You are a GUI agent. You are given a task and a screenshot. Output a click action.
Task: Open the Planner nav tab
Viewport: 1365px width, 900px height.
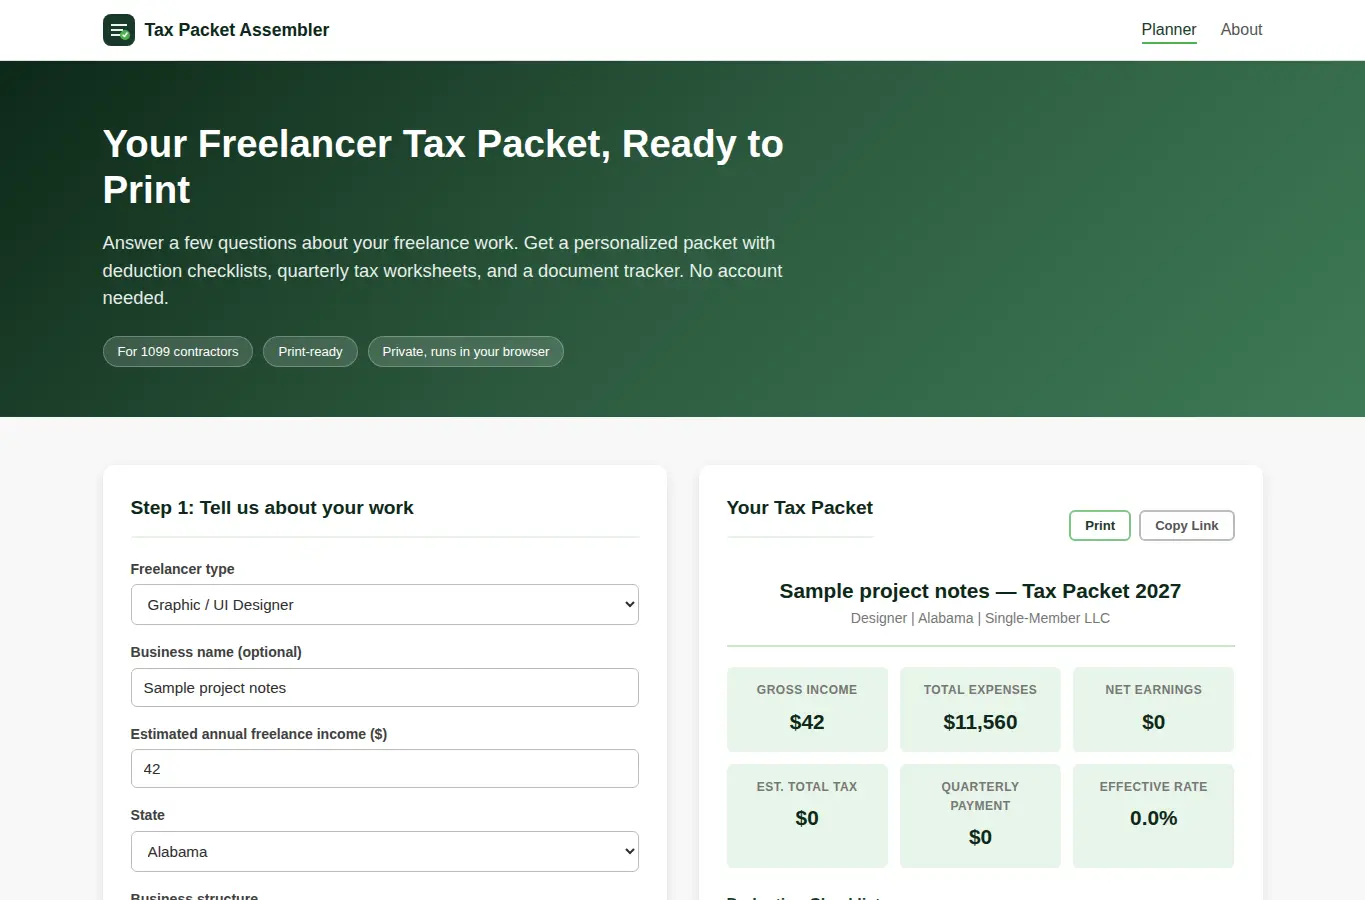pos(1169,30)
